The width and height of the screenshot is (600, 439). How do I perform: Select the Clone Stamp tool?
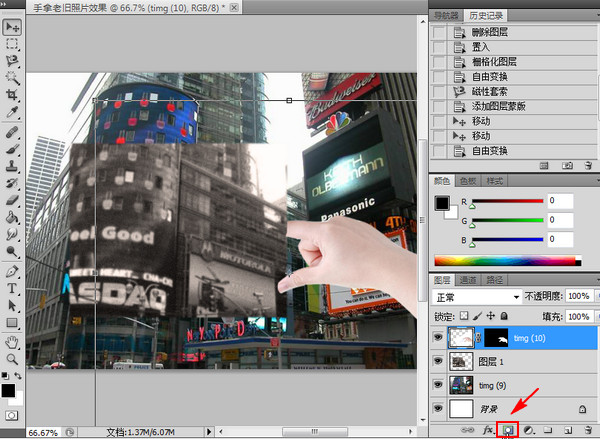[x=12, y=166]
